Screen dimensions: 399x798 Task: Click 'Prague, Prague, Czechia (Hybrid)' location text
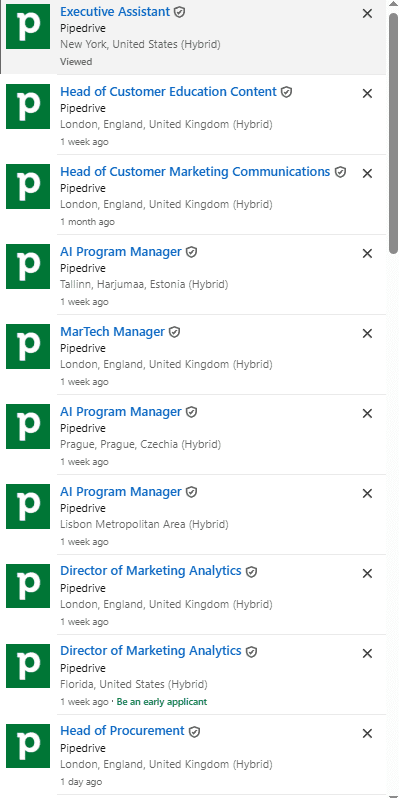point(140,444)
